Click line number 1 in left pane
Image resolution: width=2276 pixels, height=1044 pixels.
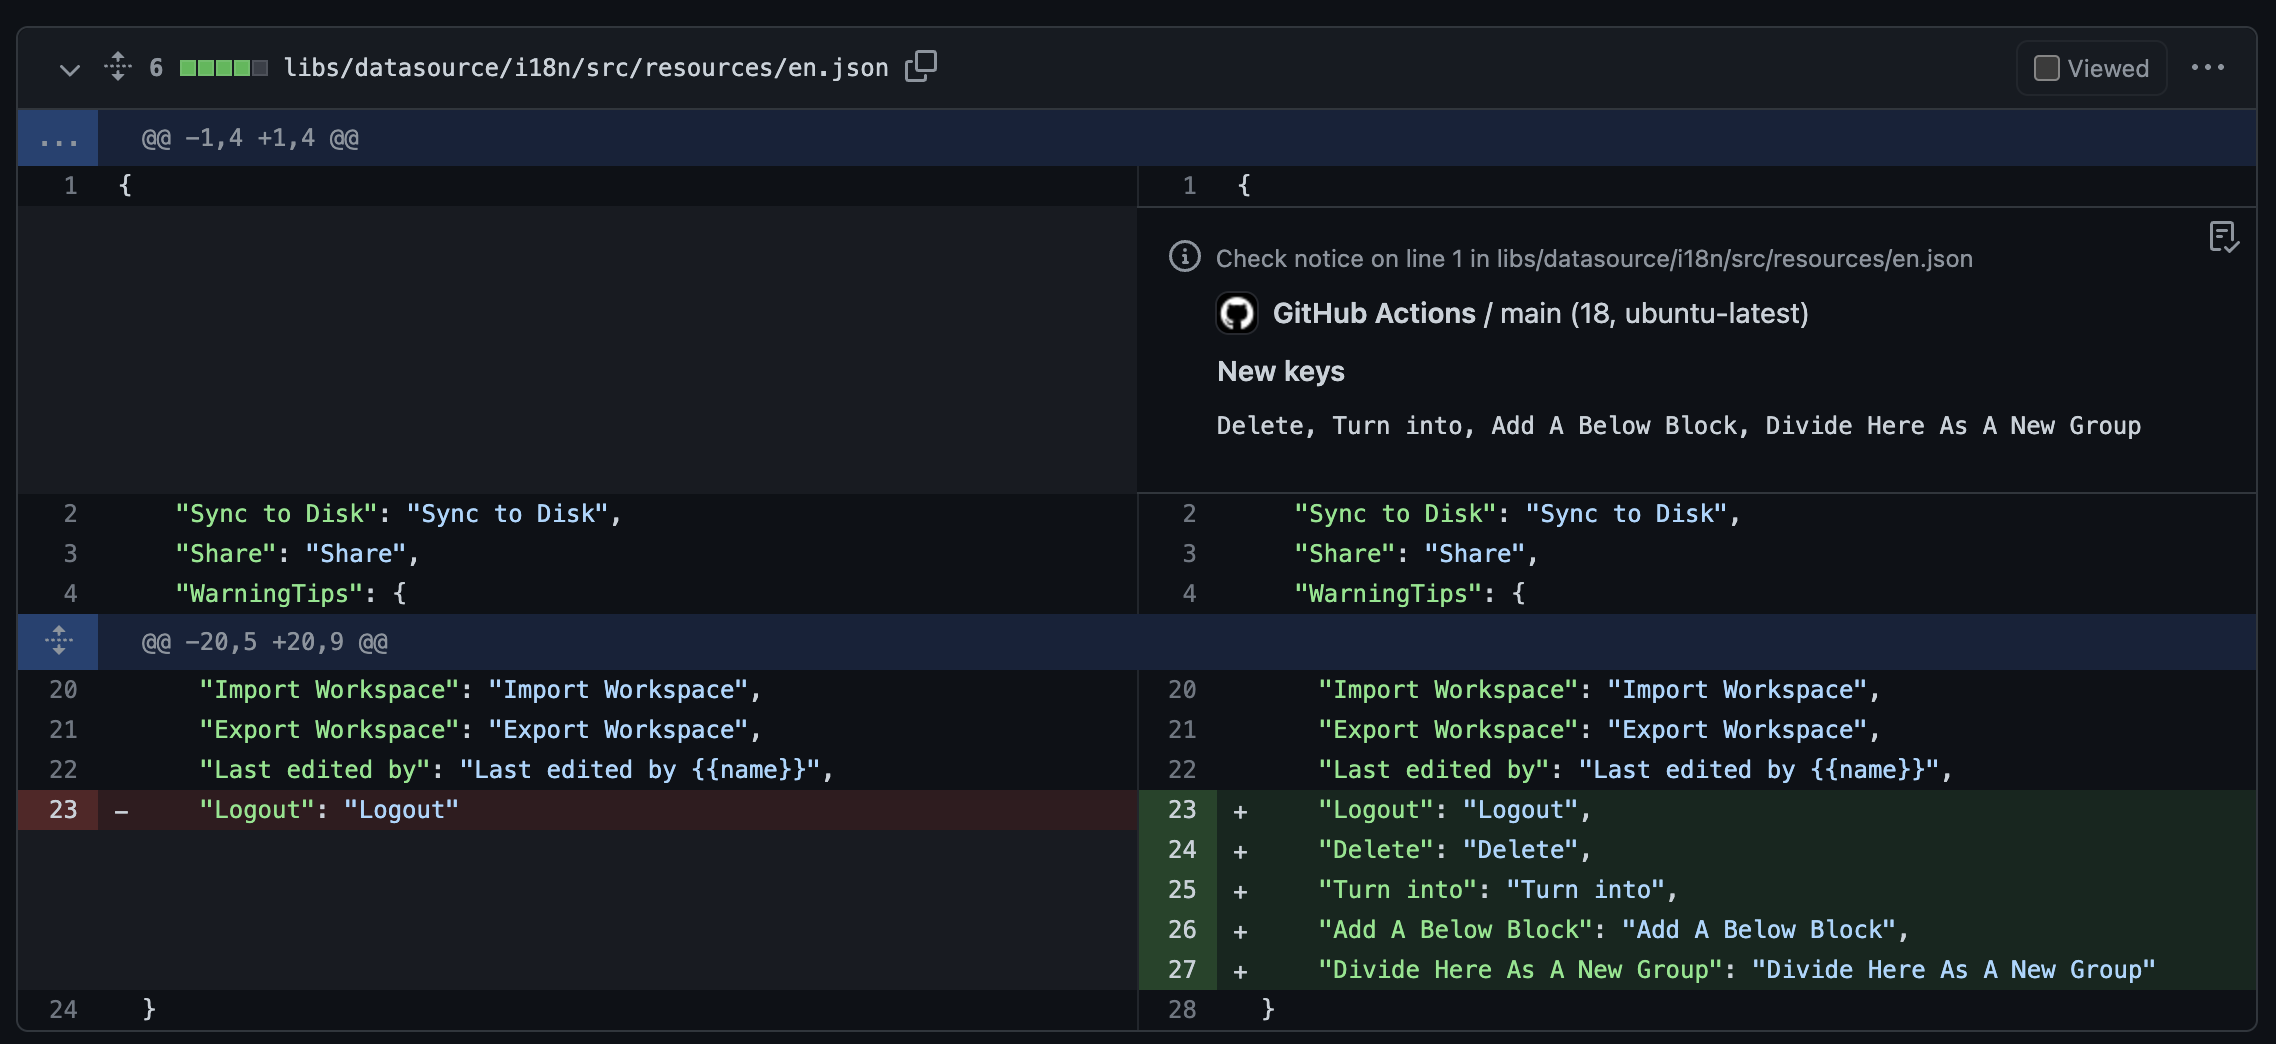(x=58, y=185)
